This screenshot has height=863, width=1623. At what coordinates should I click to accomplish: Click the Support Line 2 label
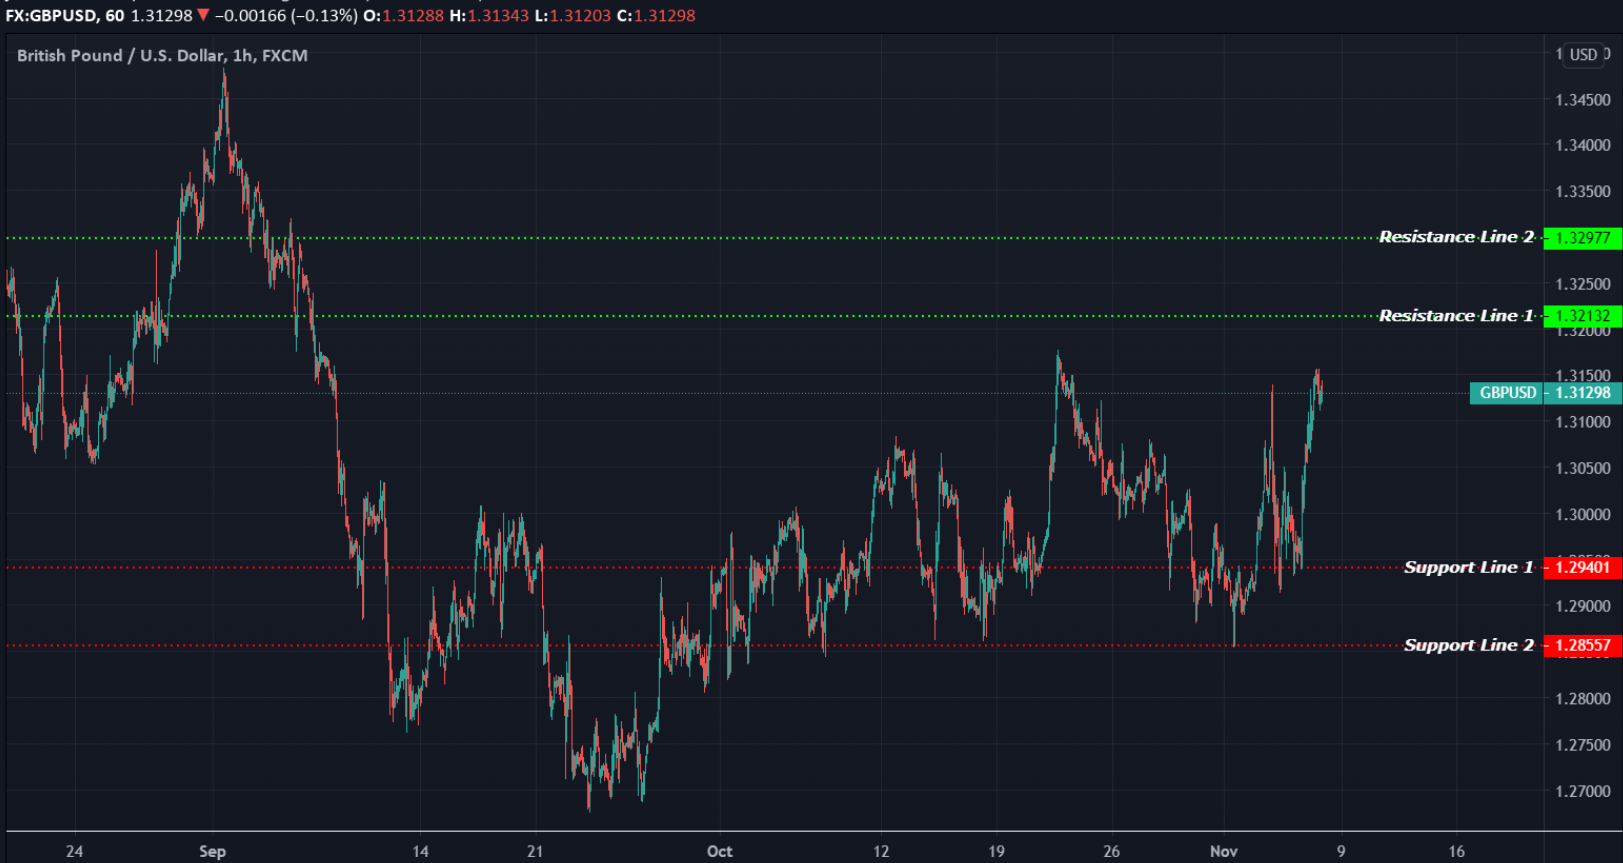point(1468,645)
